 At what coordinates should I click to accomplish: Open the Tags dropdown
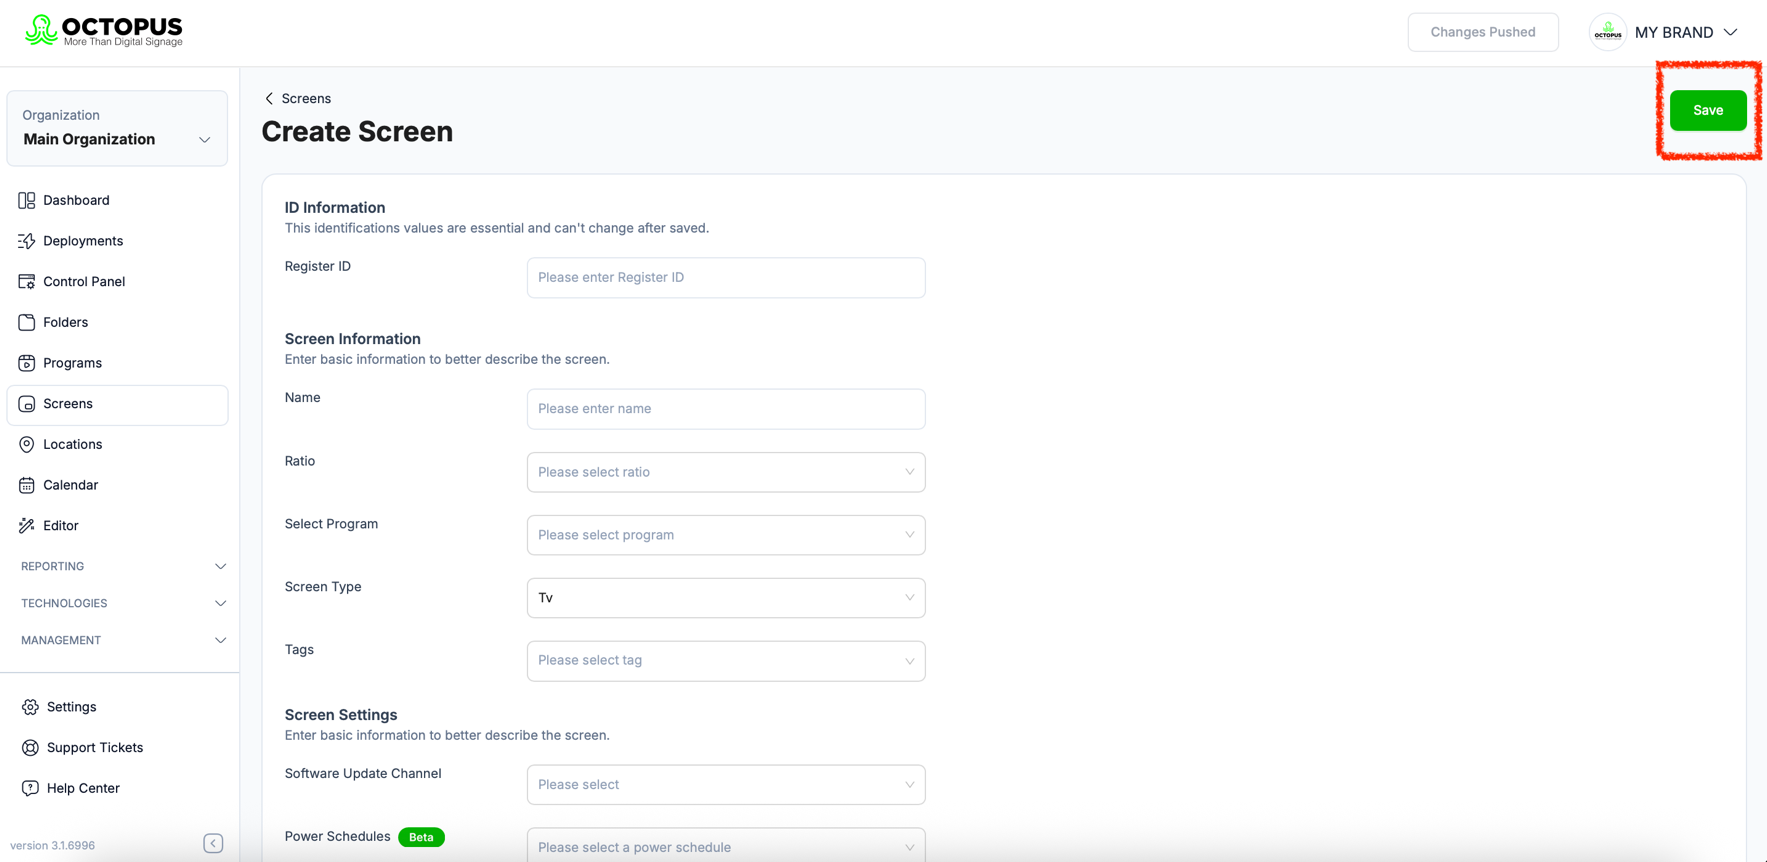click(726, 661)
